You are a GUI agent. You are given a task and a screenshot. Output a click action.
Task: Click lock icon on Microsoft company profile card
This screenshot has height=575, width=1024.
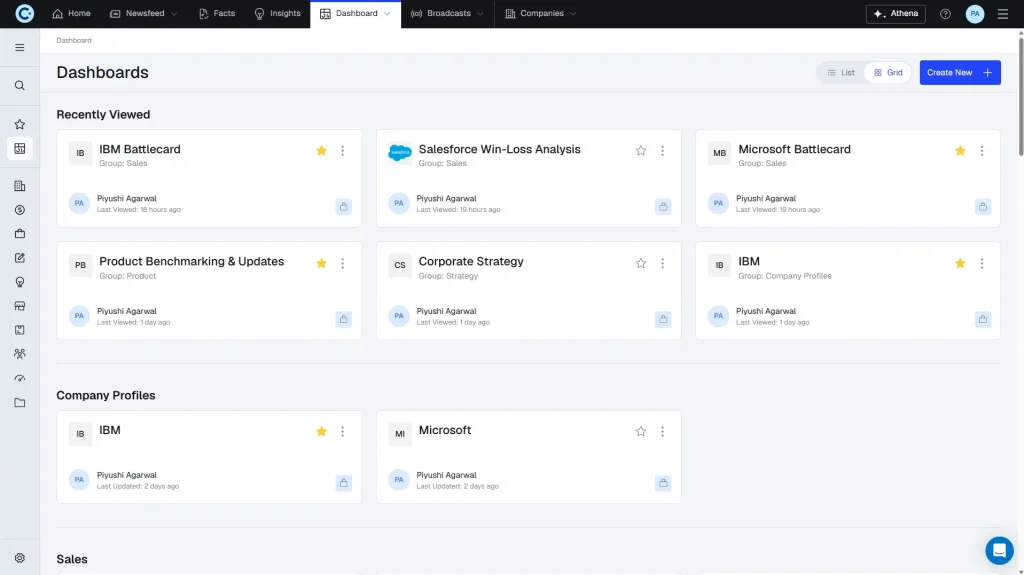click(663, 483)
